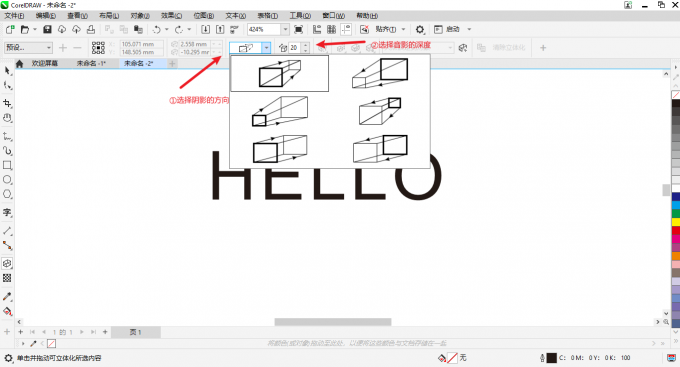Paste from clipboard using the paste icon
This screenshot has height=367, width=680.
coord(138,29)
